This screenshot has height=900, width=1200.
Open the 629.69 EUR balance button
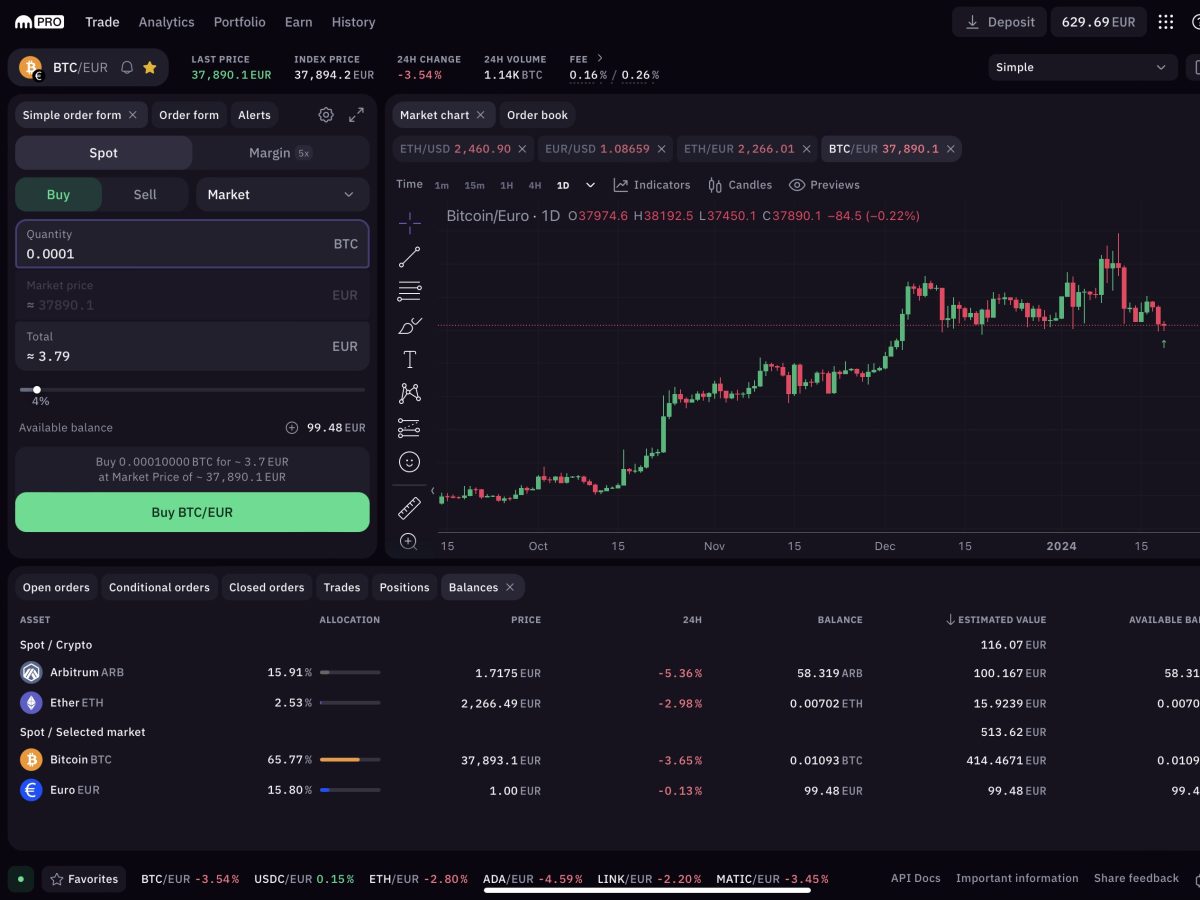click(x=1098, y=22)
